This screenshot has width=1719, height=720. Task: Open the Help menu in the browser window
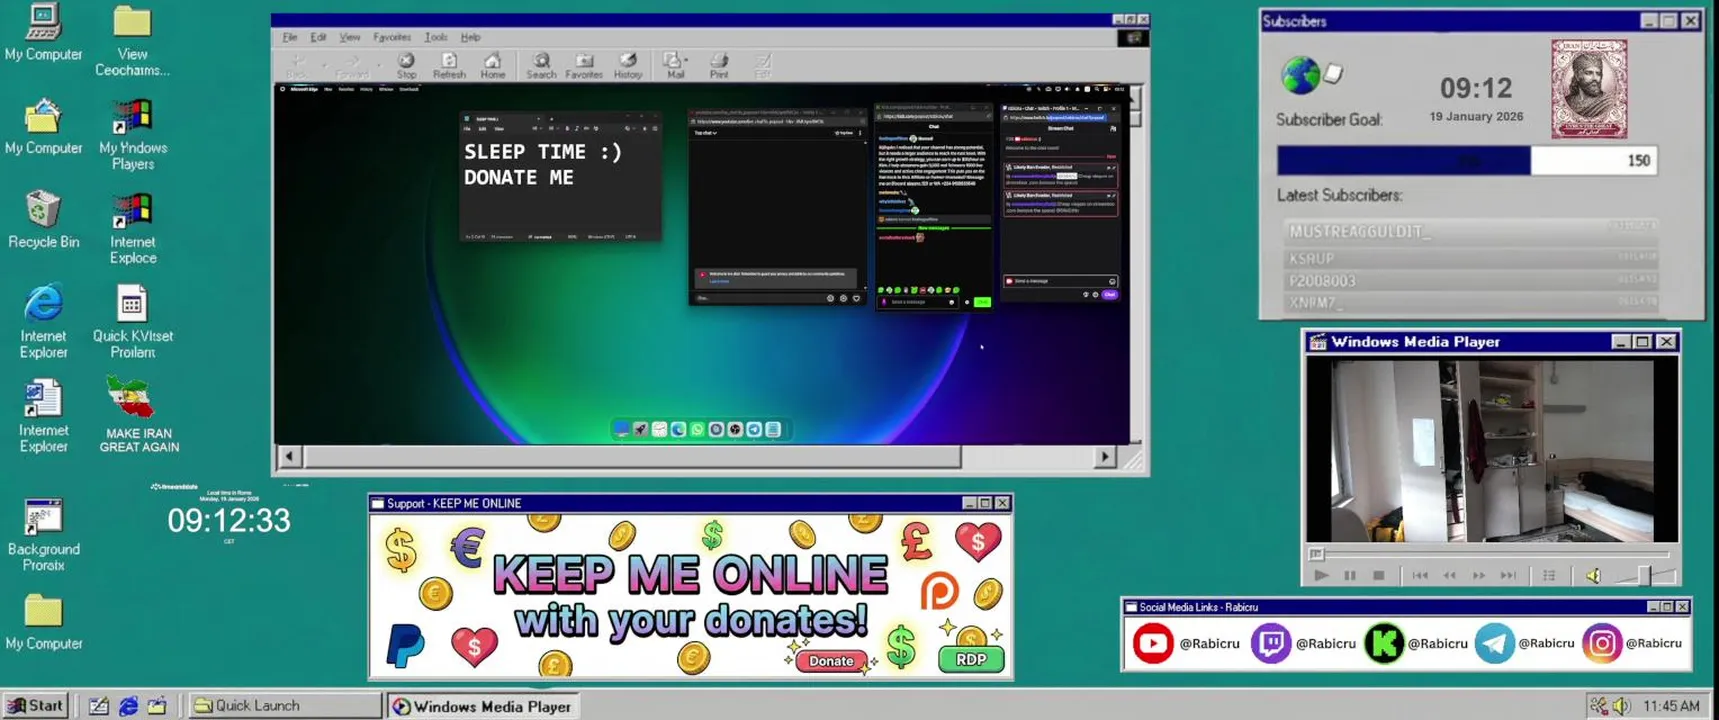[470, 37]
